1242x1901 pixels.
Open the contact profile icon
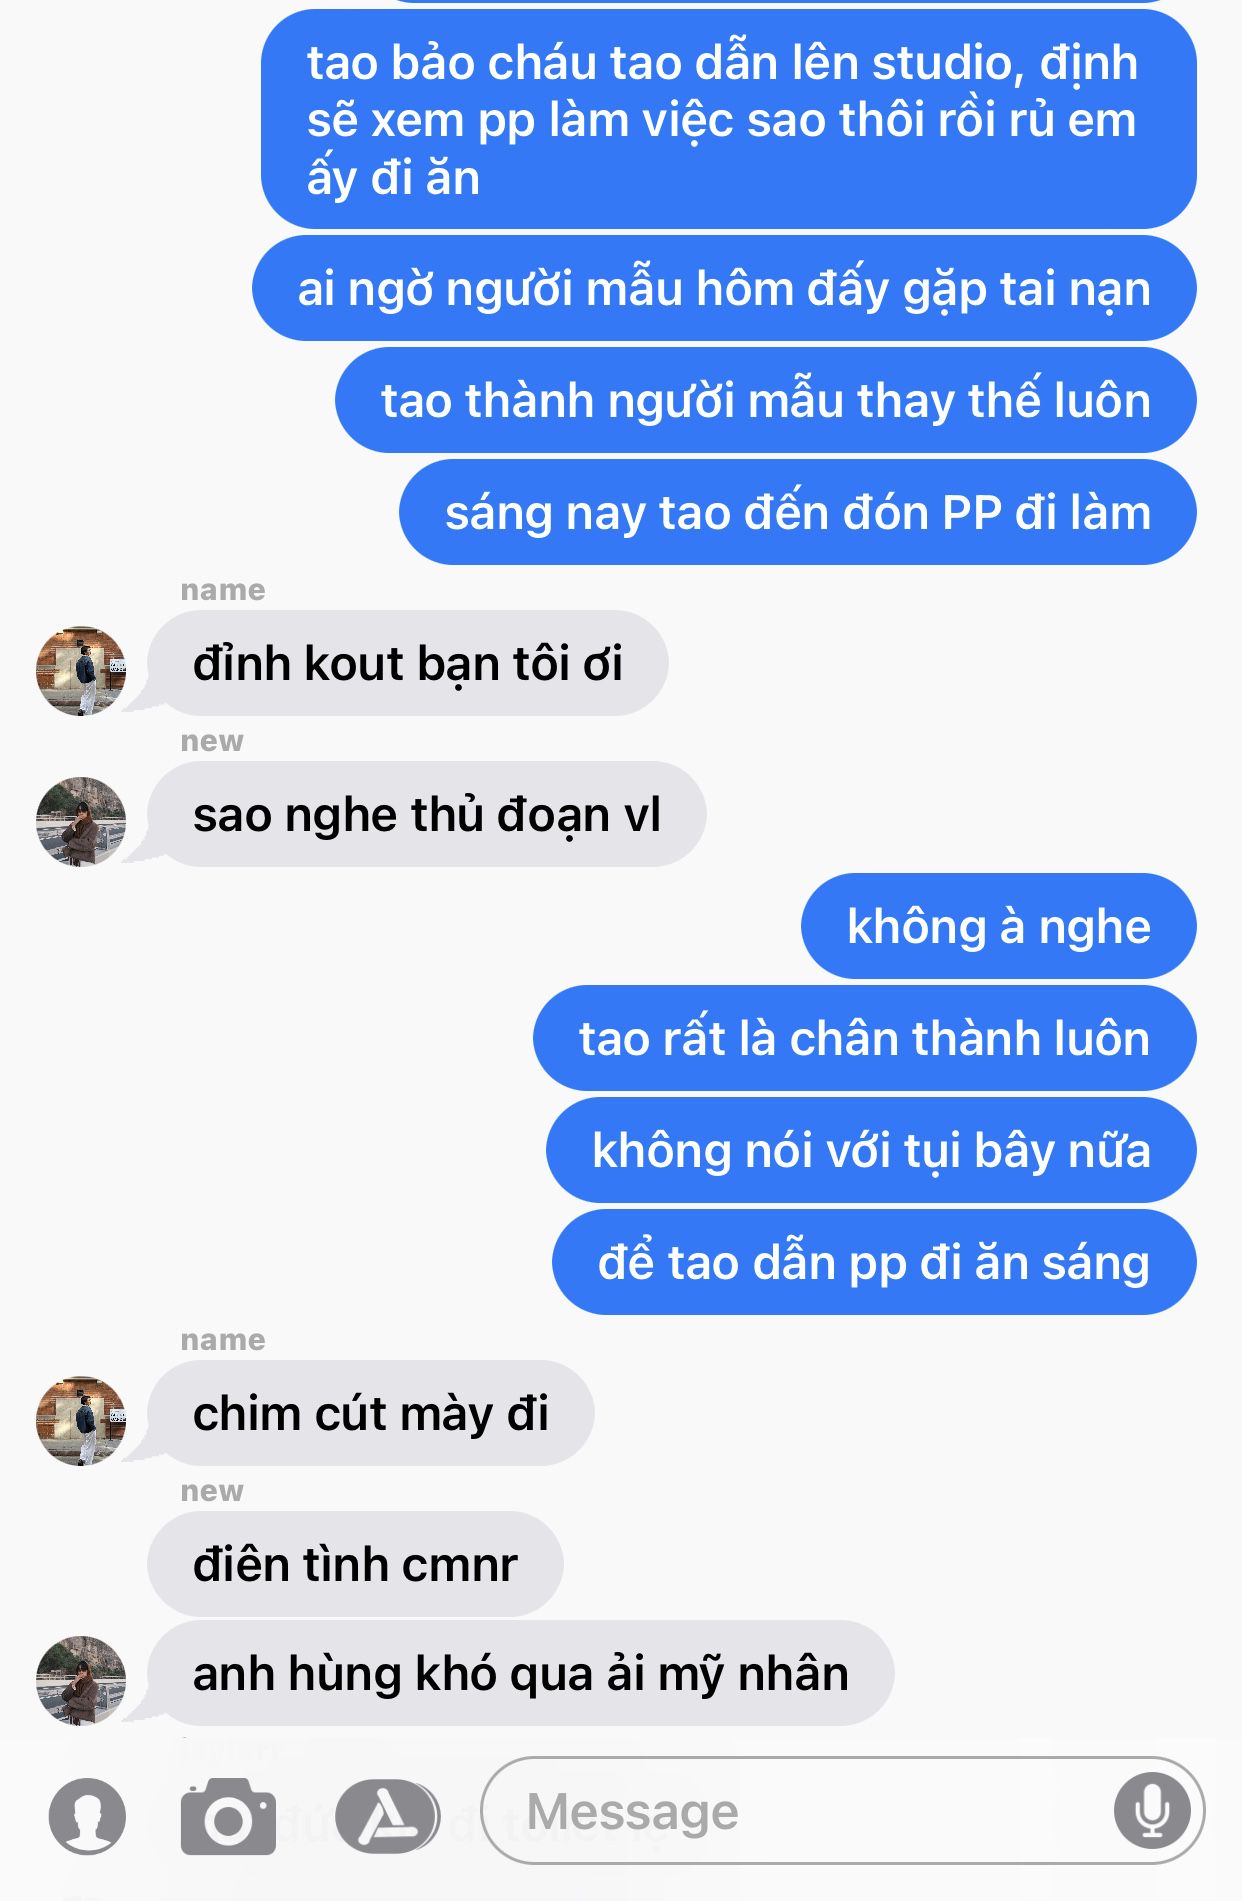point(87,1815)
